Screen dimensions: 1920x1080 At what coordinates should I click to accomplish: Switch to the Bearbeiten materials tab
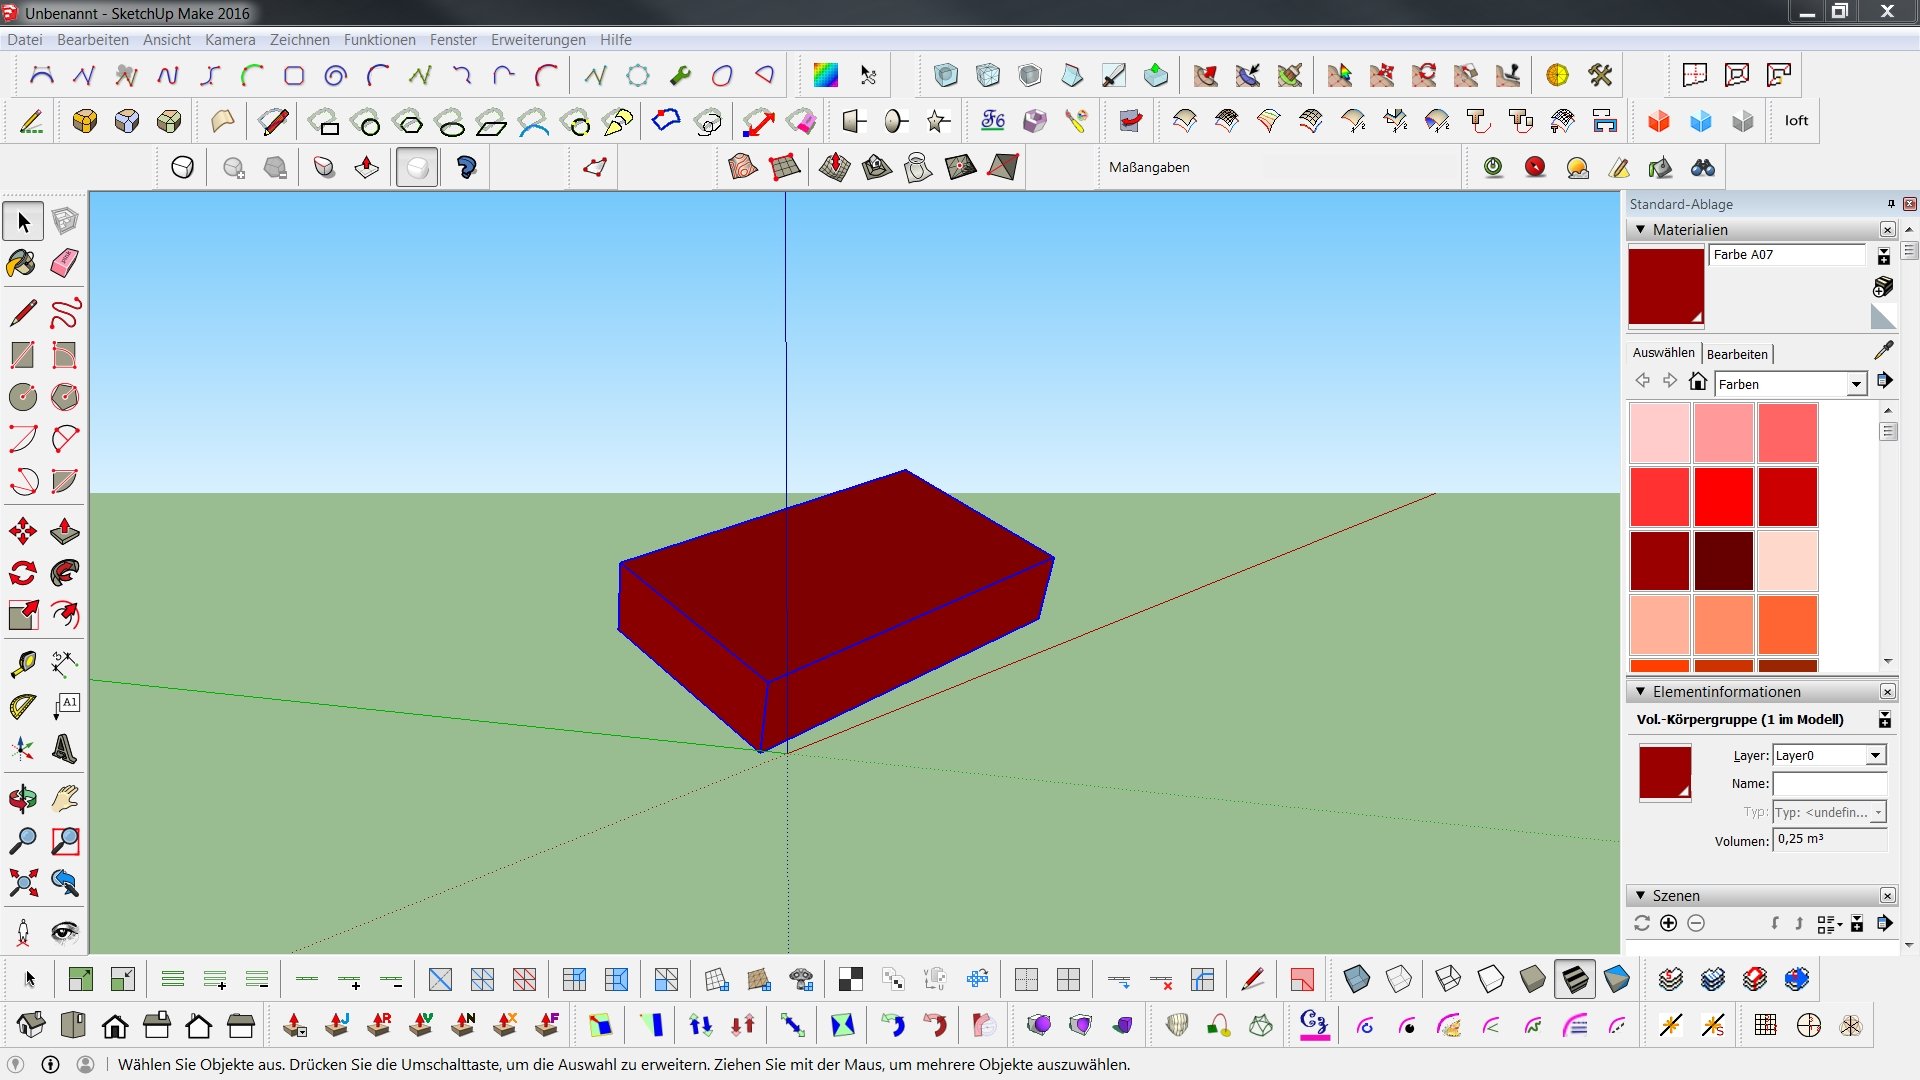coord(1737,354)
